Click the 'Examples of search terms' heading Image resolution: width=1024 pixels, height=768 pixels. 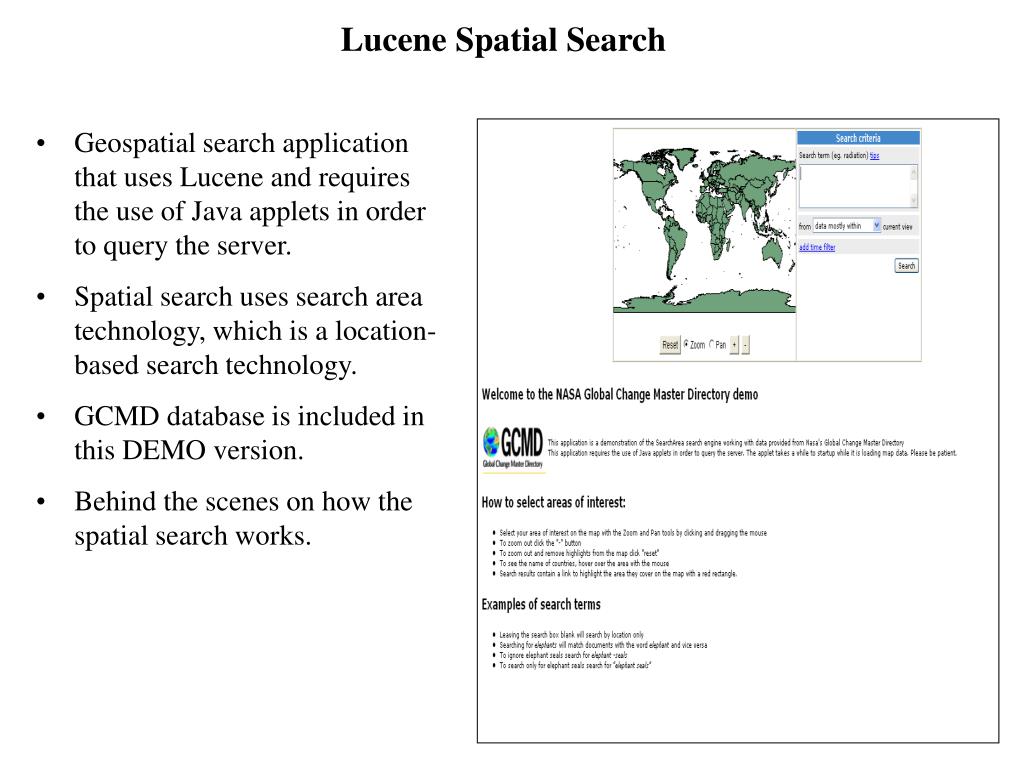point(541,604)
